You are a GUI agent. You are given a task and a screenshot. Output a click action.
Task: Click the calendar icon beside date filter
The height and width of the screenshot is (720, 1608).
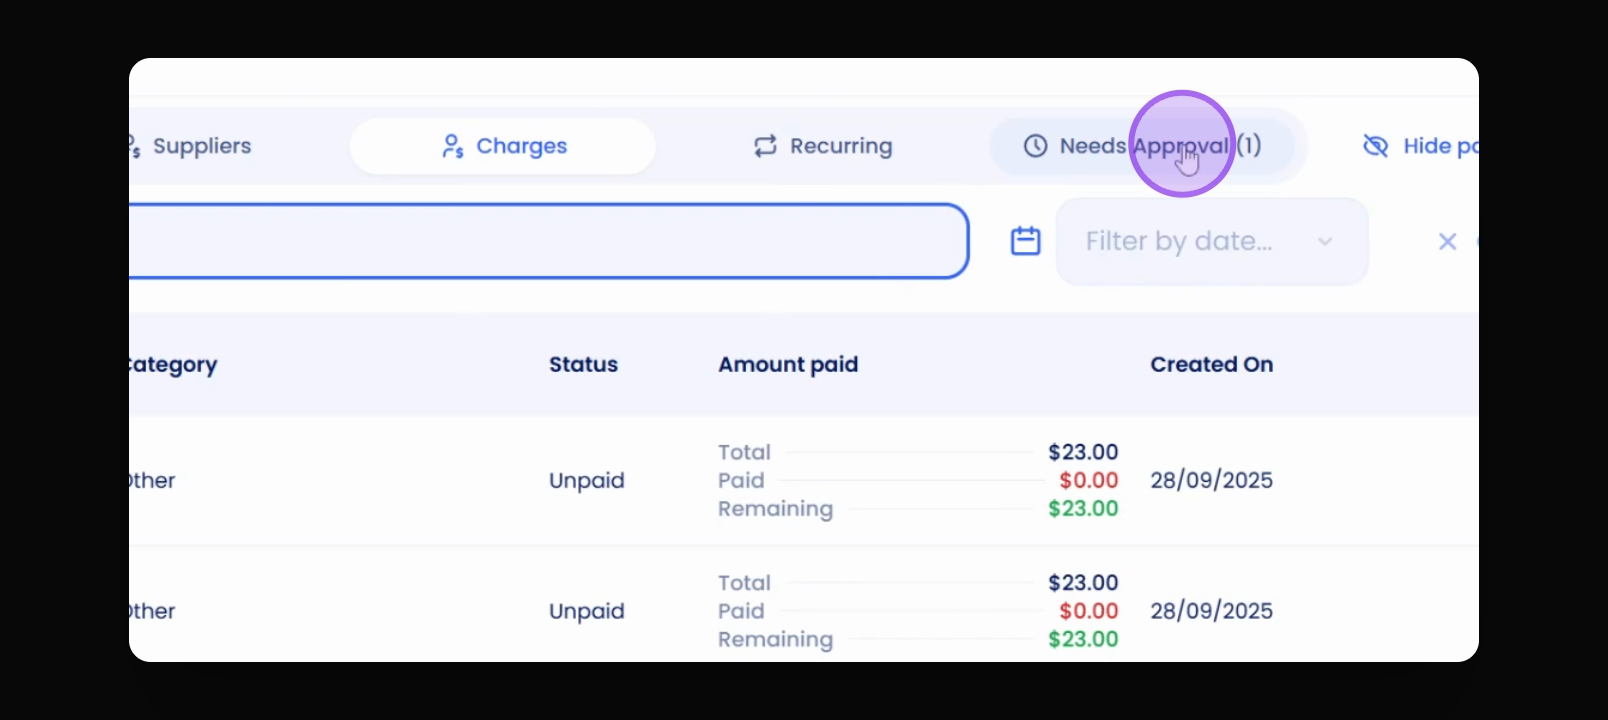[1026, 241]
